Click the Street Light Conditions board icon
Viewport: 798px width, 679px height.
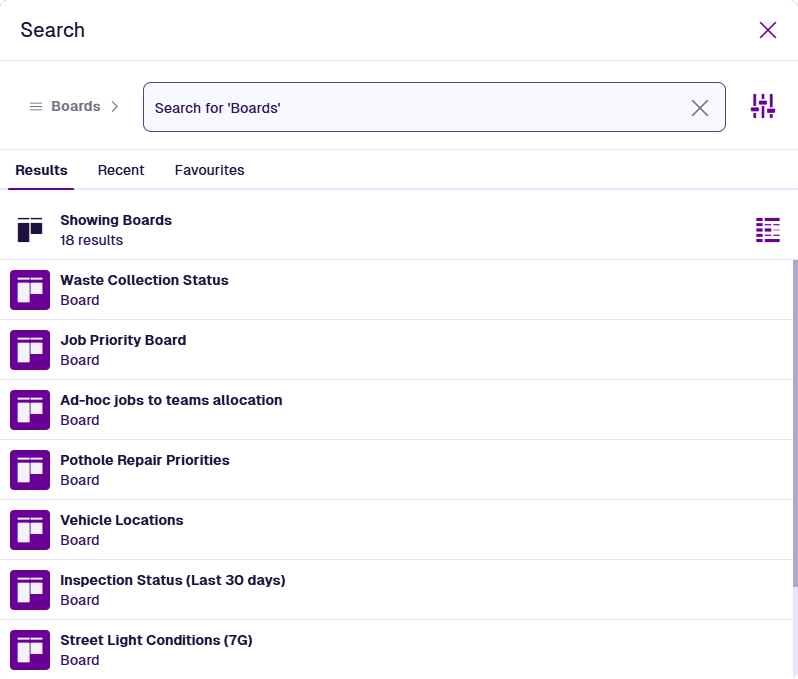[x=30, y=650]
